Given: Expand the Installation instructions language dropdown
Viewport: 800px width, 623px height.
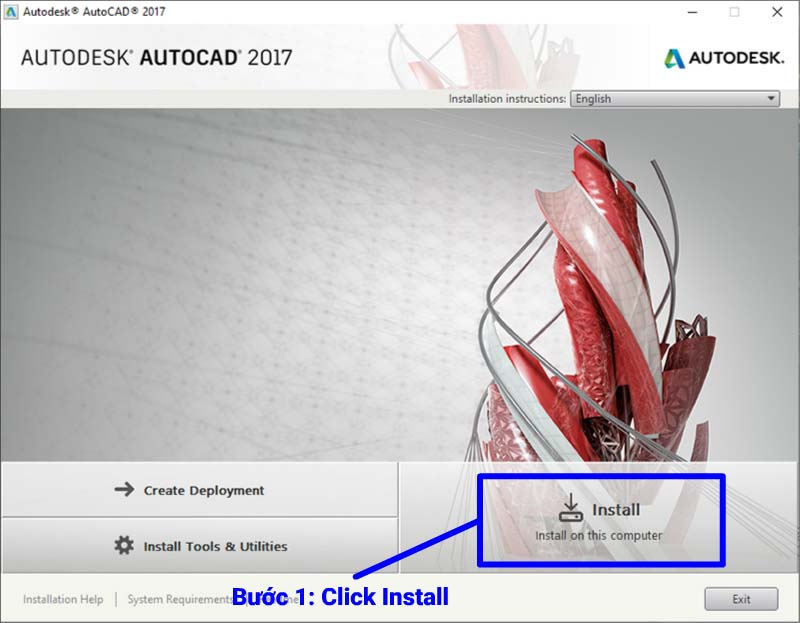Looking at the screenshot, I should click(674, 98).
